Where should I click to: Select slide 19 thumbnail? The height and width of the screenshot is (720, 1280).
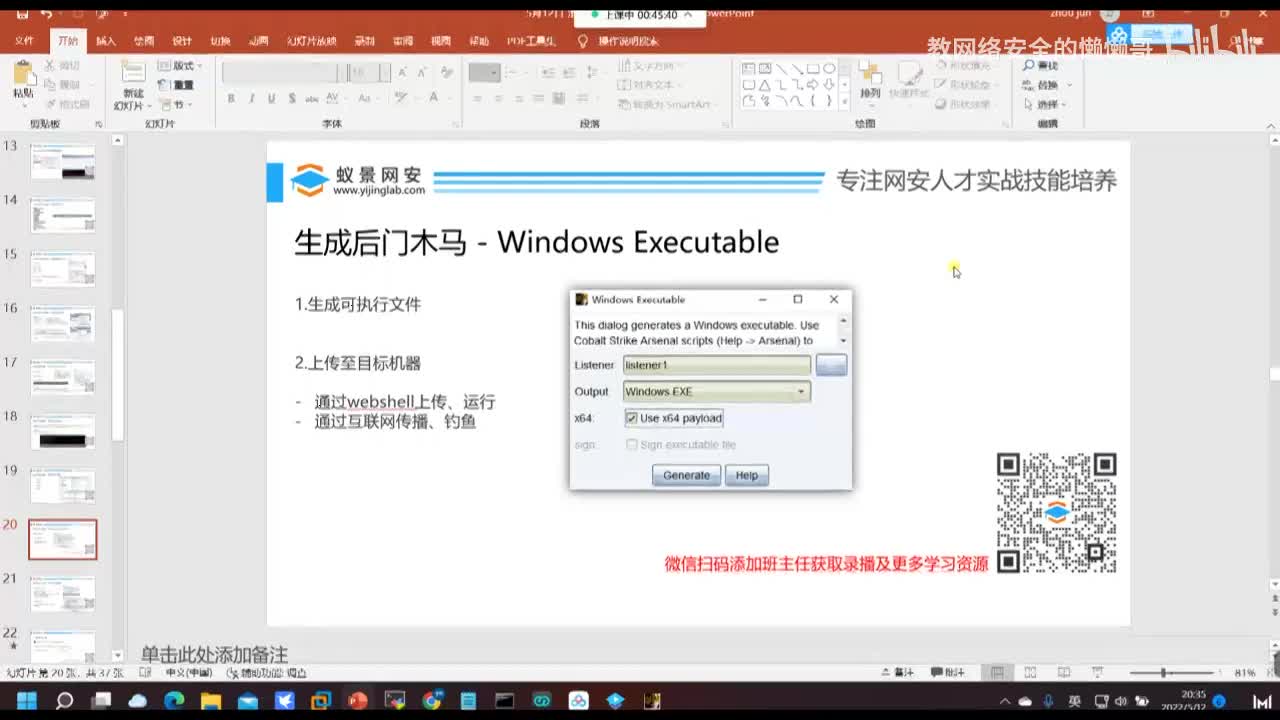pos(63,485)
